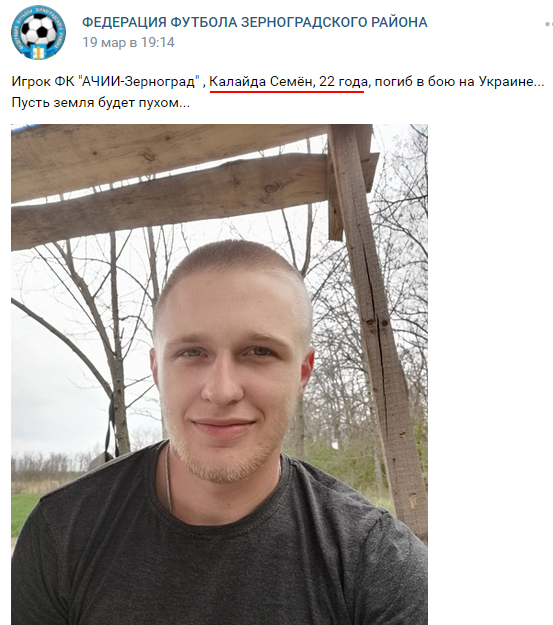Screen dimensions: 553x625
Task: Click the line "Пусть земля будет пухом..."
Action: tap(100, 103)
